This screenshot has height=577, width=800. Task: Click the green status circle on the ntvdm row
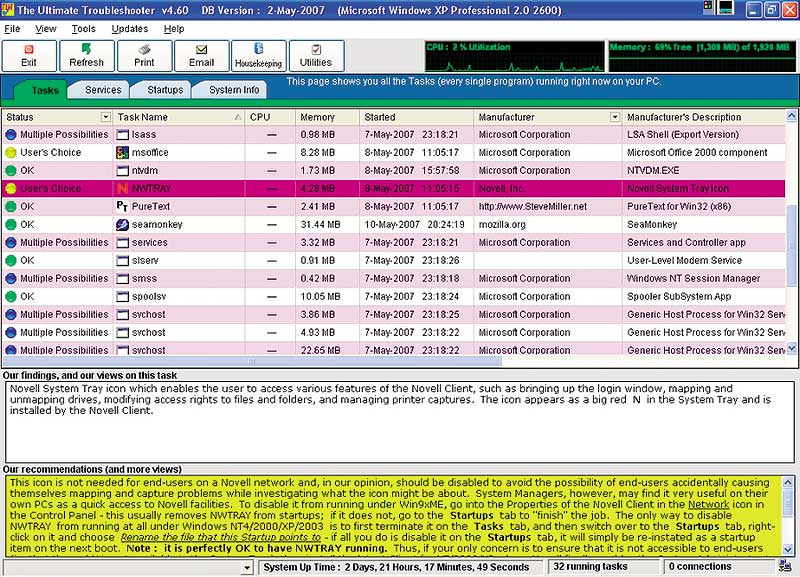click(11, 170)
